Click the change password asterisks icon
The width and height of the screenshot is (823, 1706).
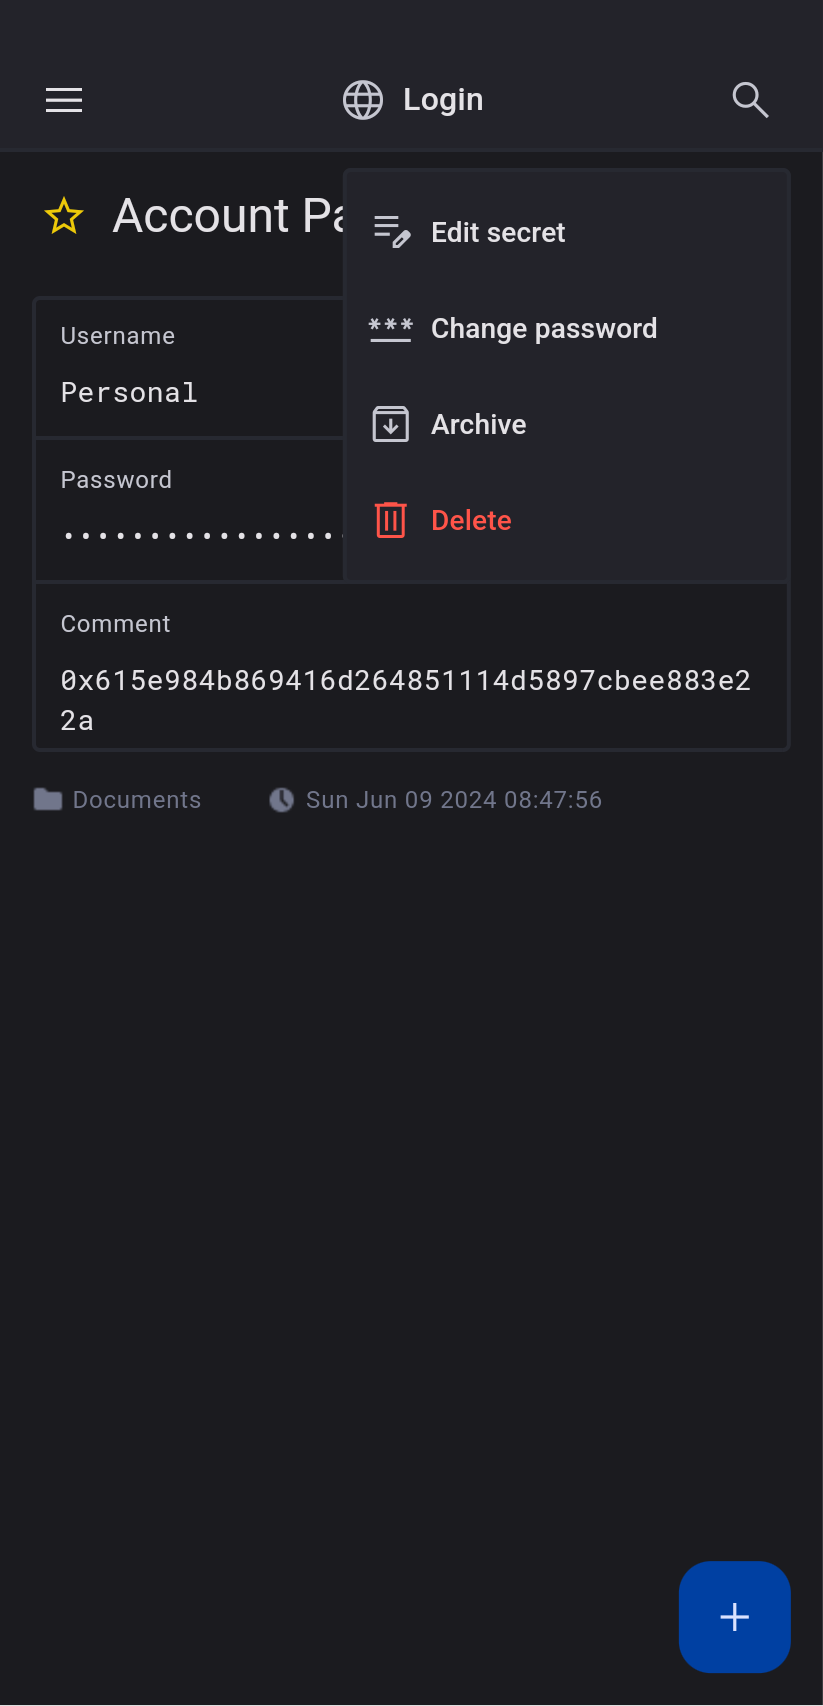(391, 329)
